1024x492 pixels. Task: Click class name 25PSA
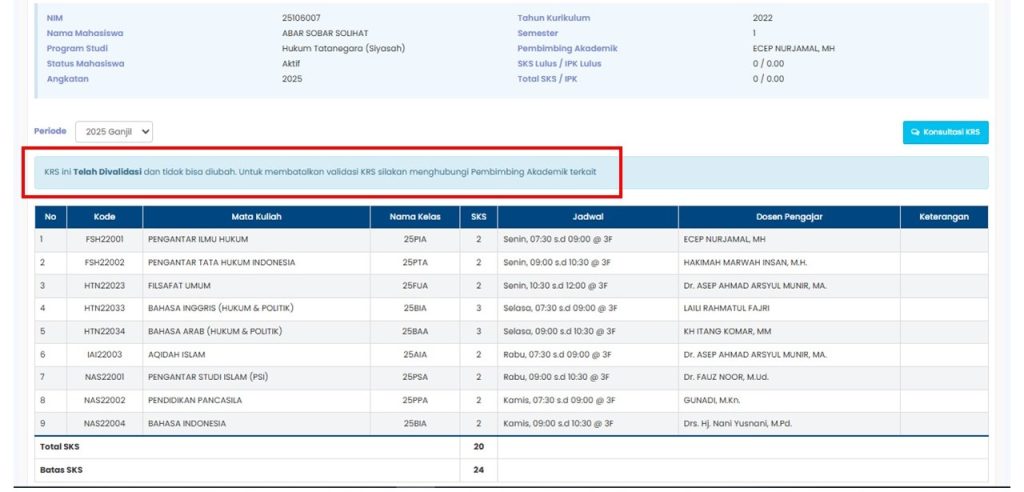(415, 377)
